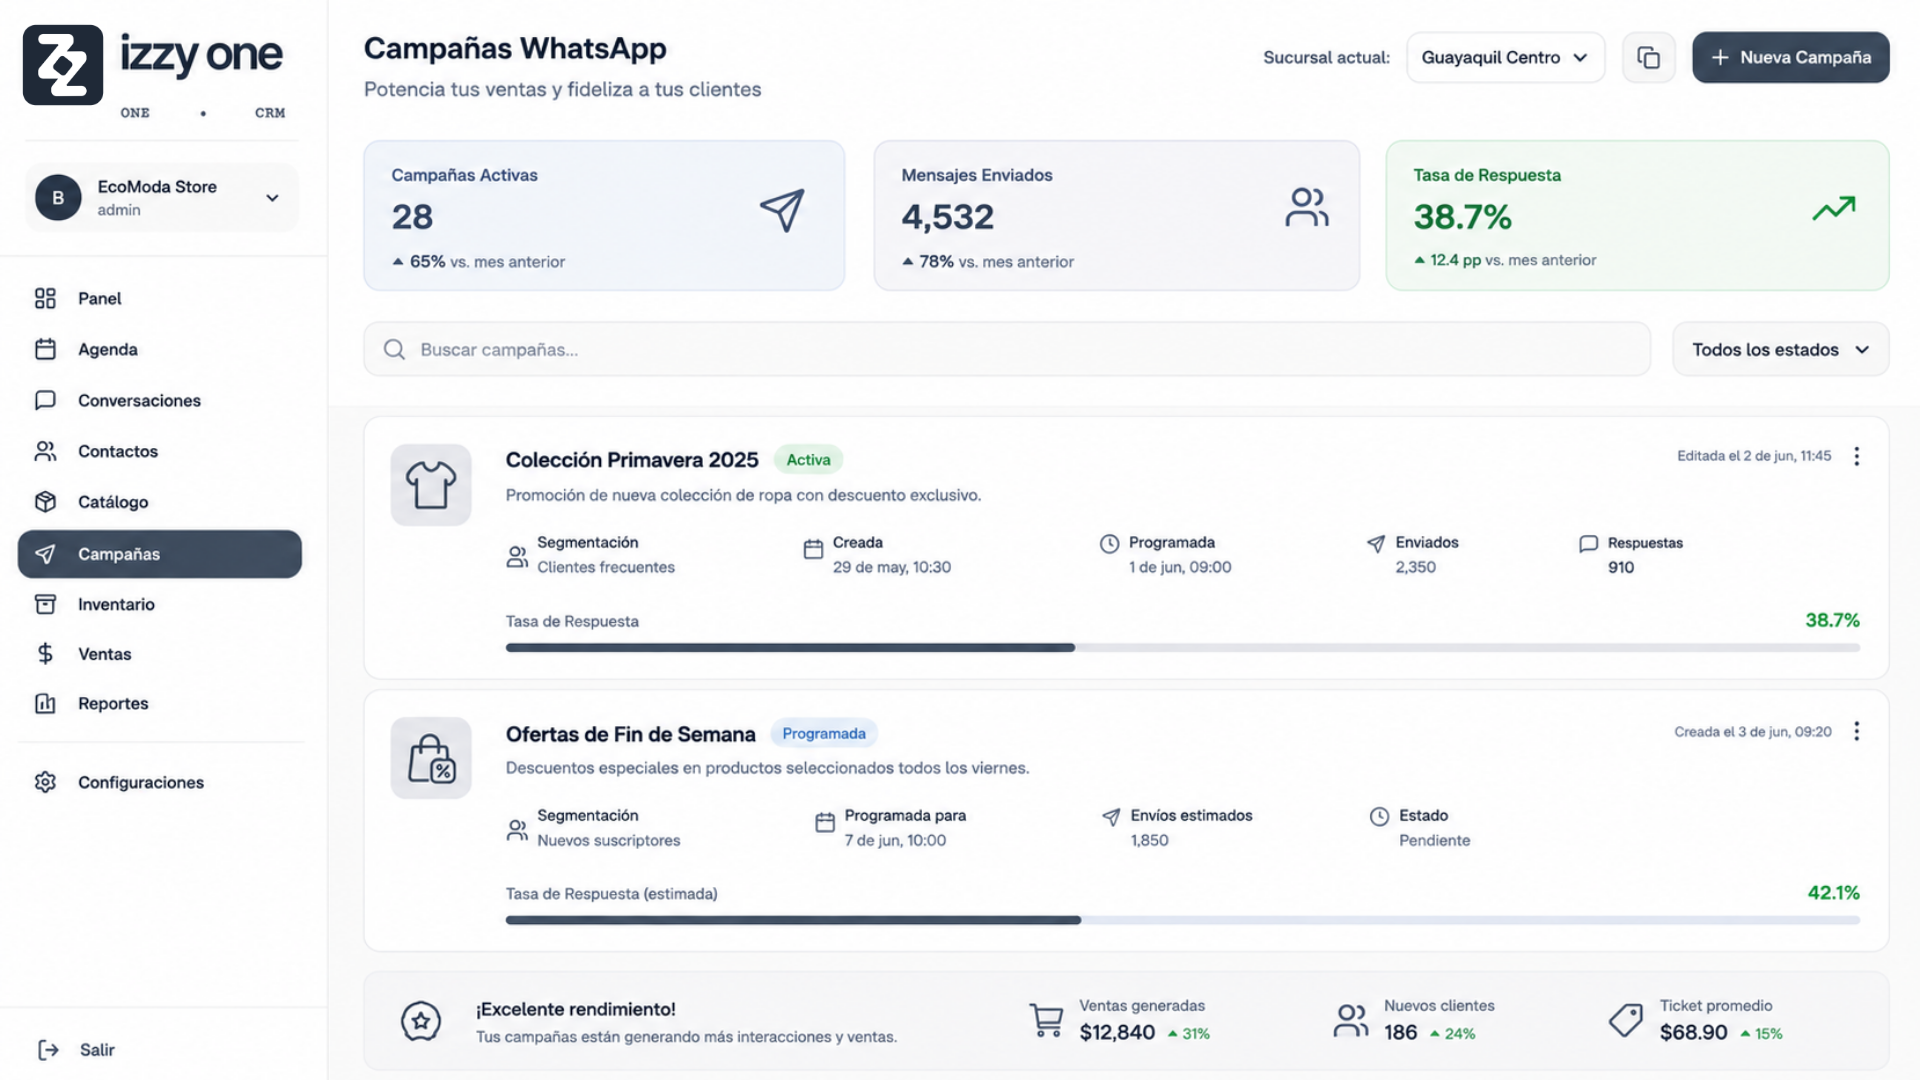Focus the Buscar campañas search field
Viewport: 1920px width, 1080px height.
point(1006,349)
